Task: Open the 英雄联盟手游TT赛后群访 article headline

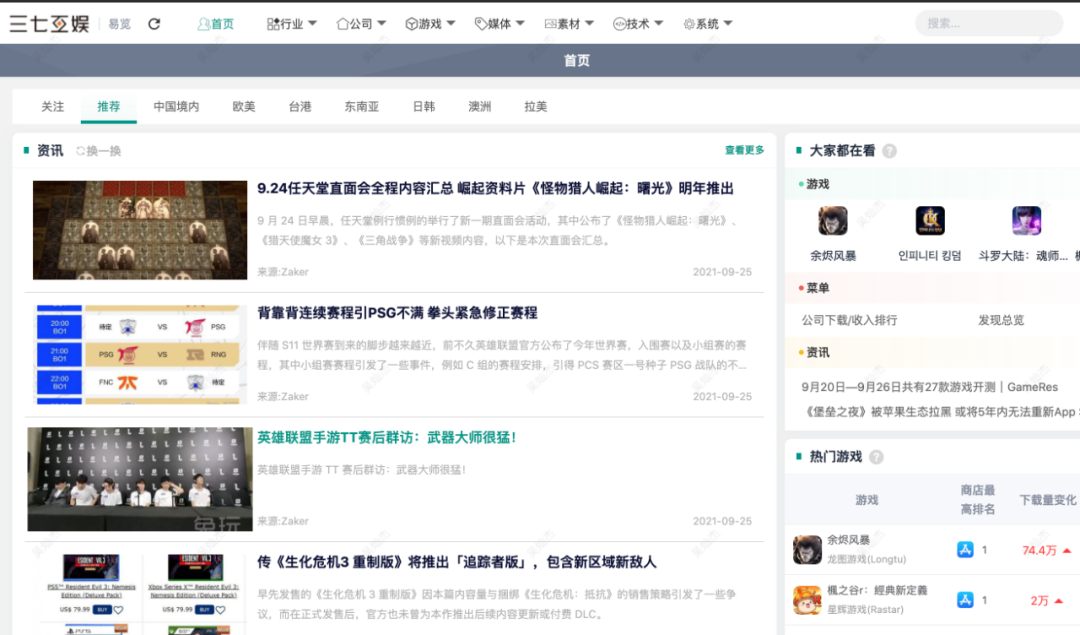Action: pos(387,438)
